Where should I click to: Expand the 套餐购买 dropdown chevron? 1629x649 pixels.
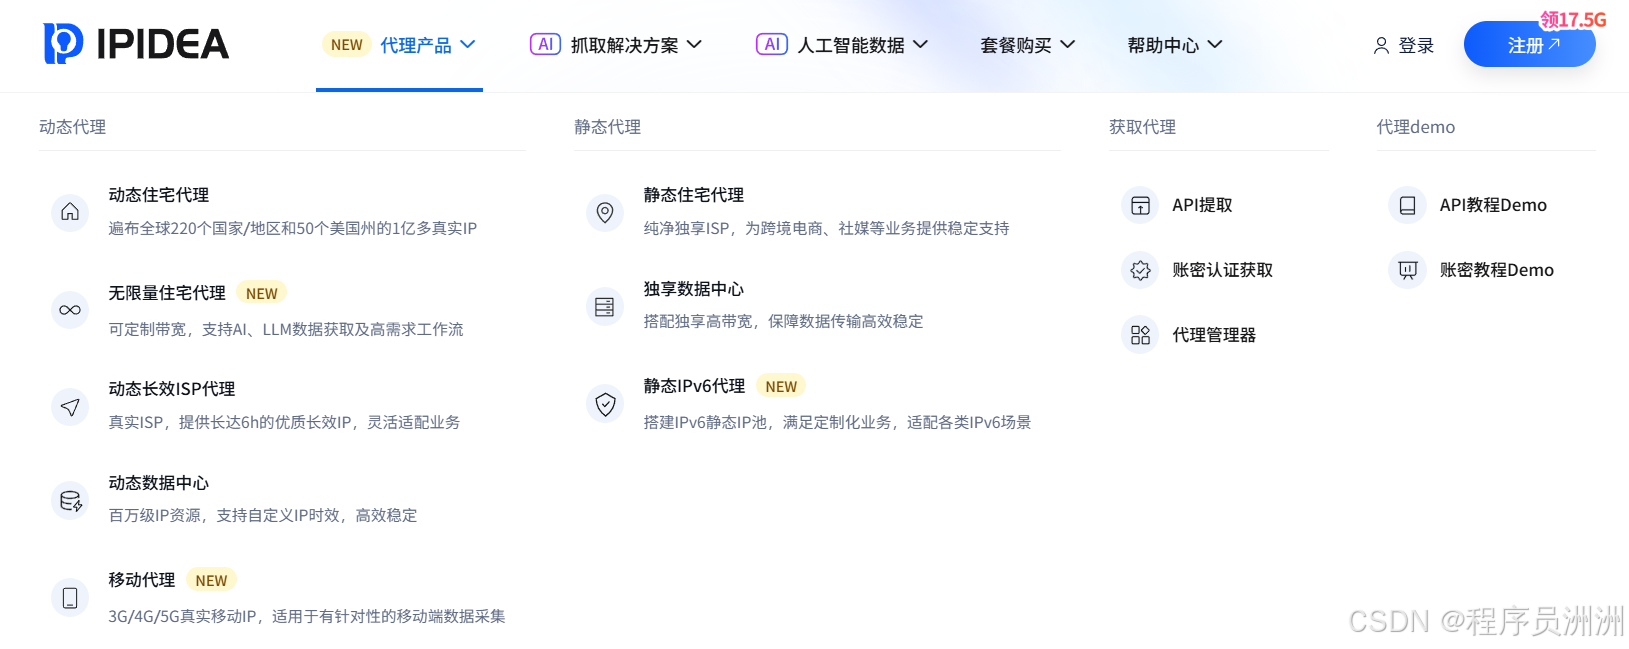1068,45
